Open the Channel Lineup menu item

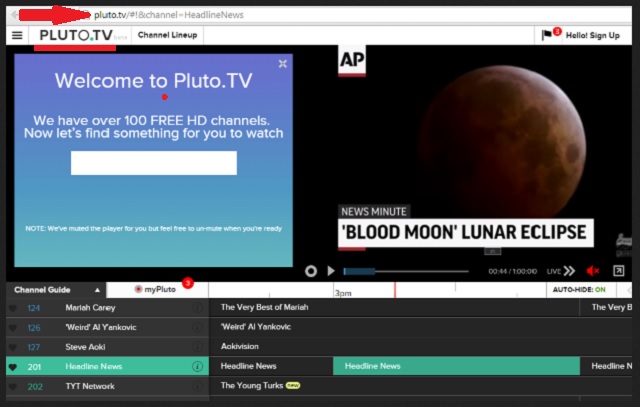pyautogui.click(x=167, y=35)
